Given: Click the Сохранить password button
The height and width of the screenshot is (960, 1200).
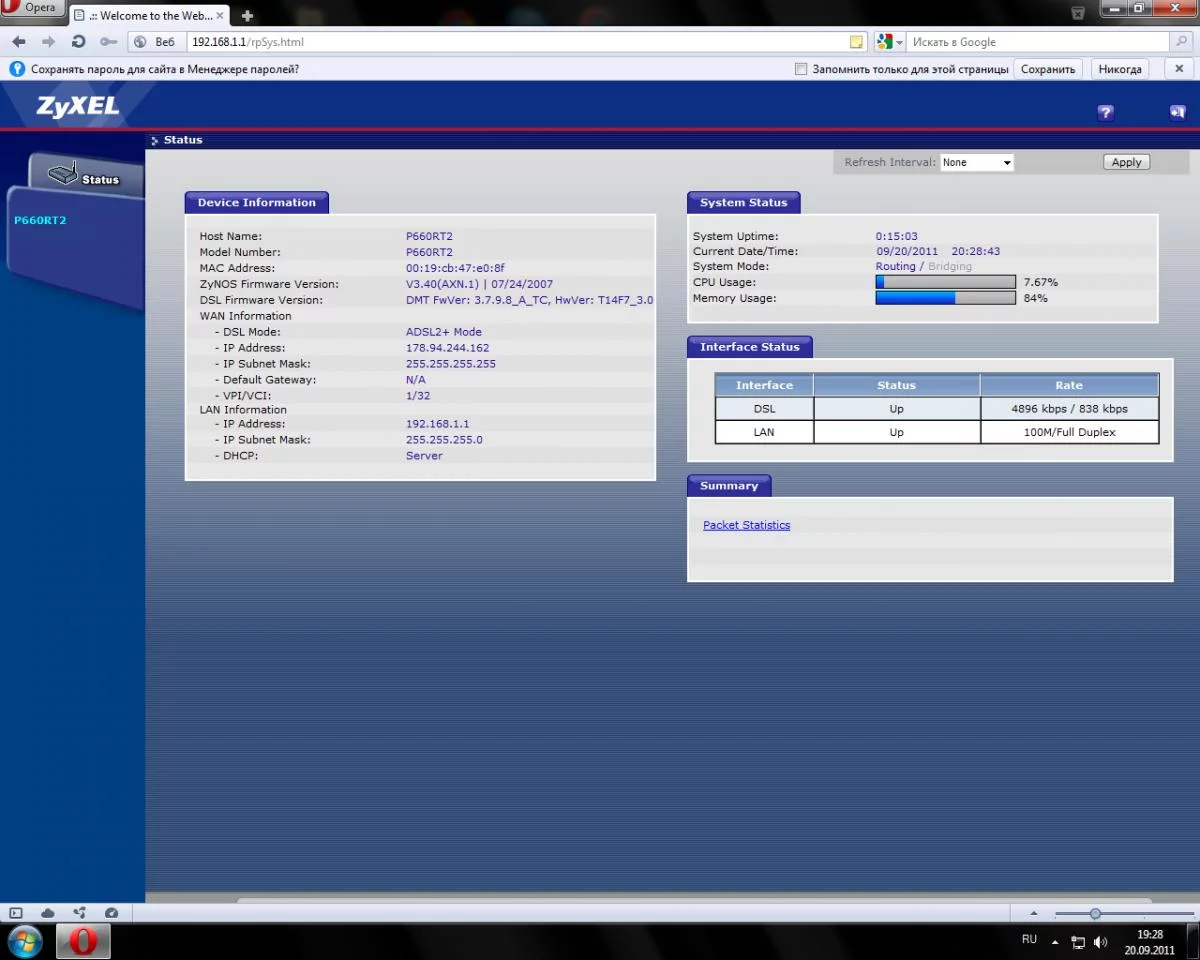Looking at the screenshot, I should 1047,69.
